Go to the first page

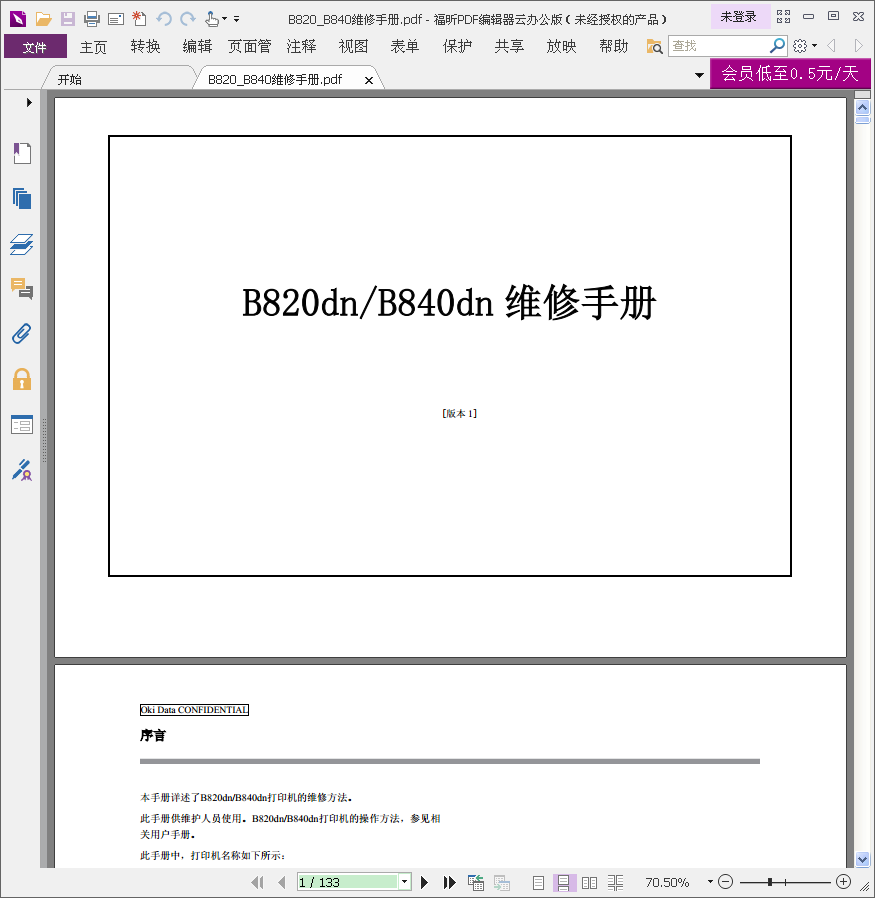click(257, 883)
